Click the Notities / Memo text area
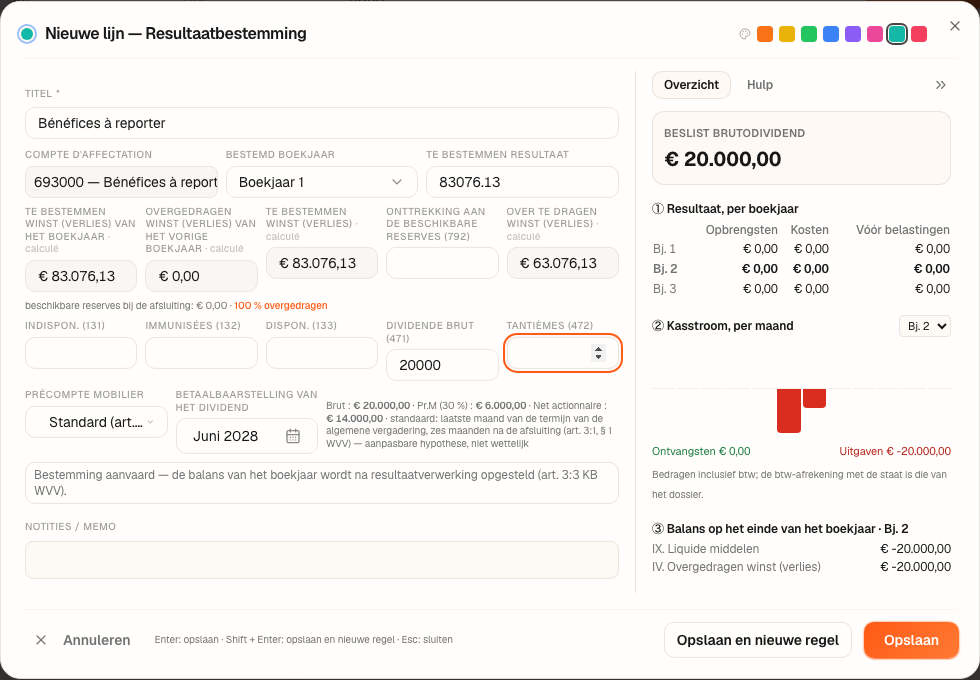Image resolution: width=980 pixels, height=680 pixels. click(x=321, y=560)
